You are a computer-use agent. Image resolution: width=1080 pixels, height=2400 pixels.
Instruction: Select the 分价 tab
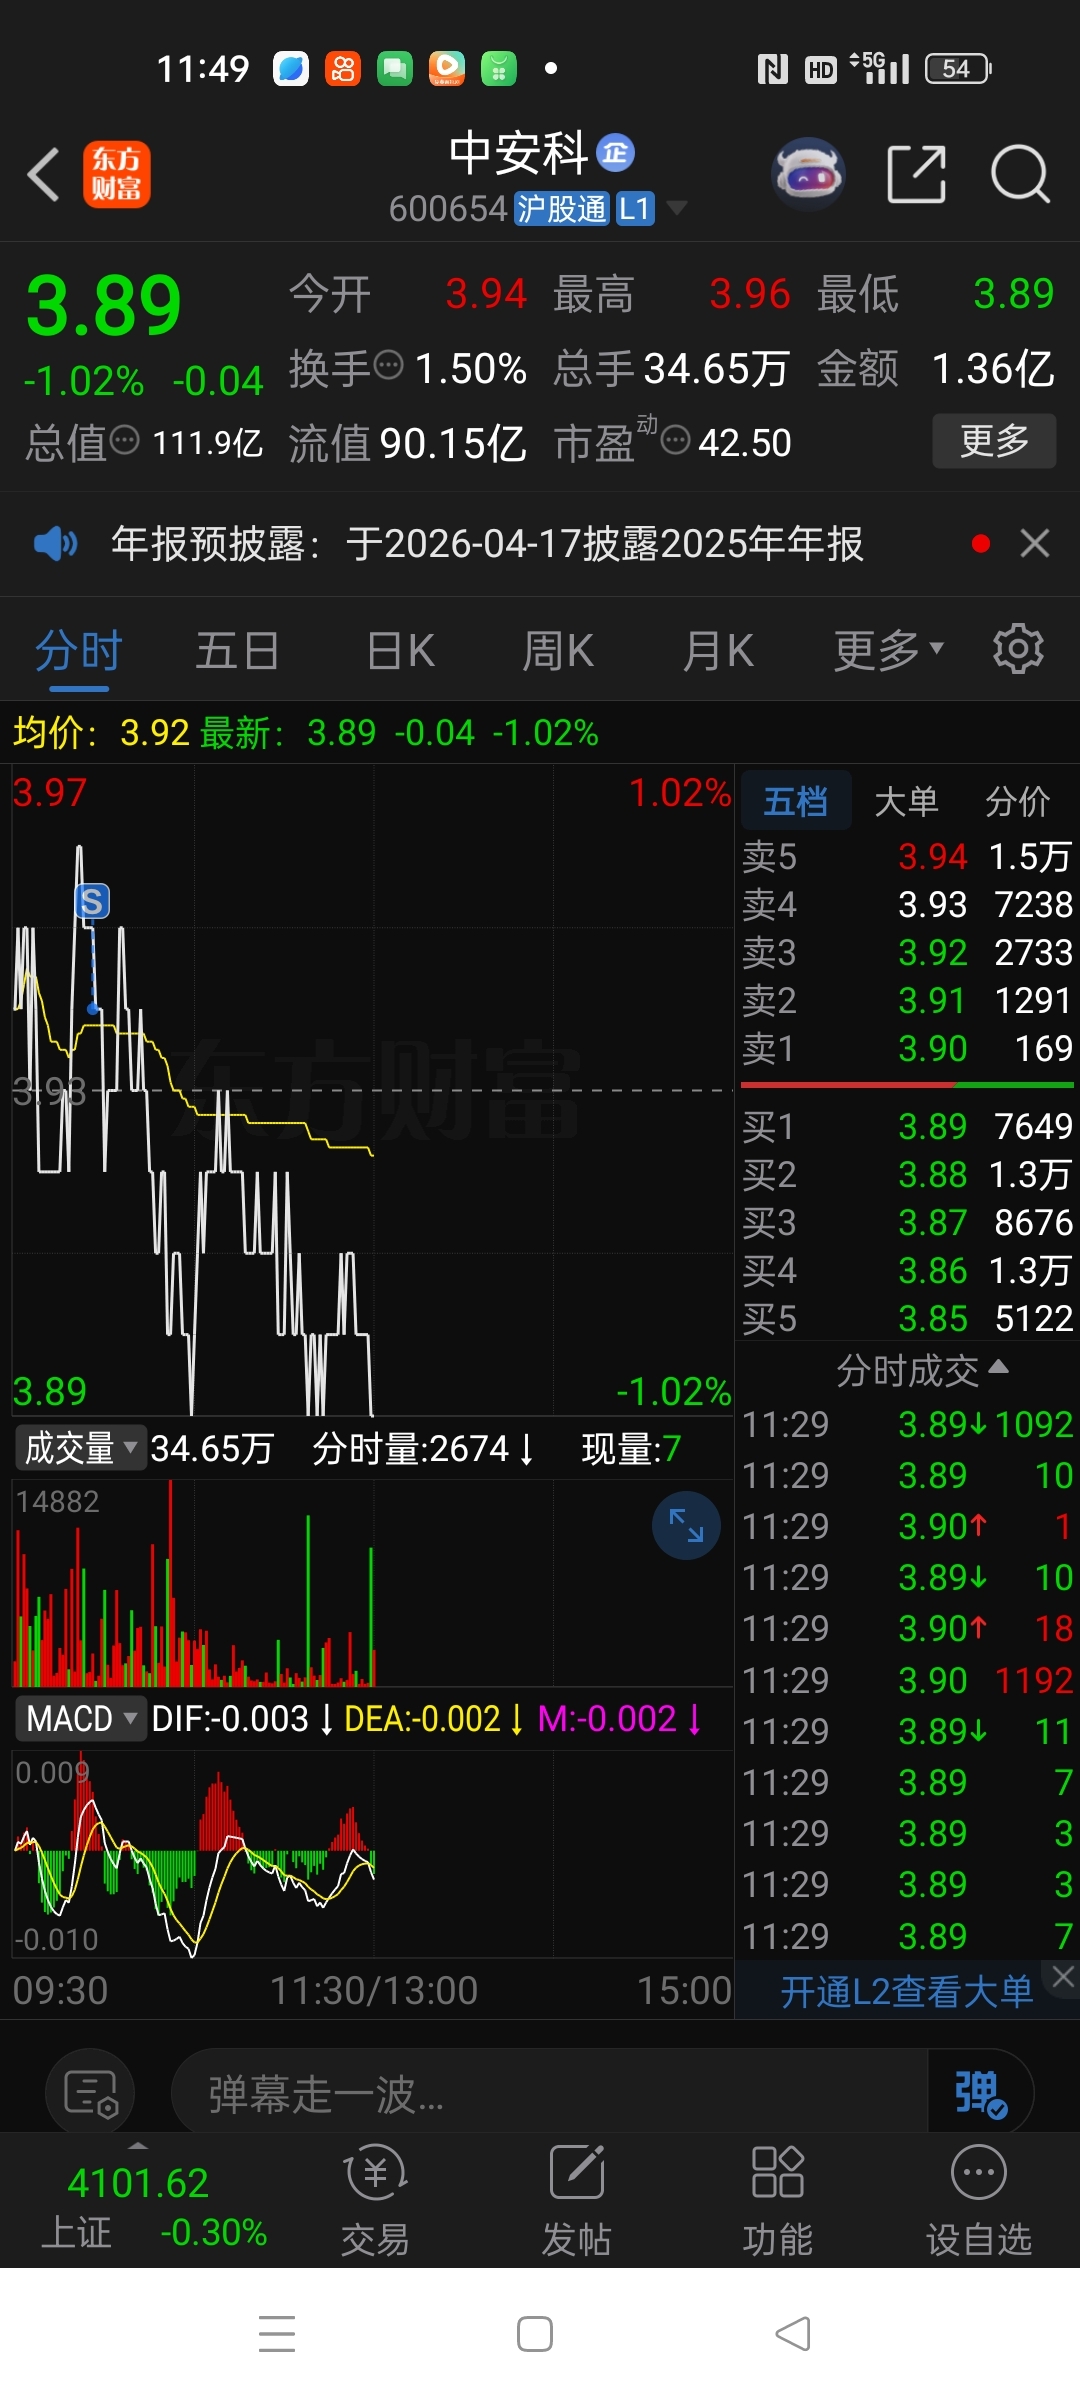click(x=1017, y=801)
